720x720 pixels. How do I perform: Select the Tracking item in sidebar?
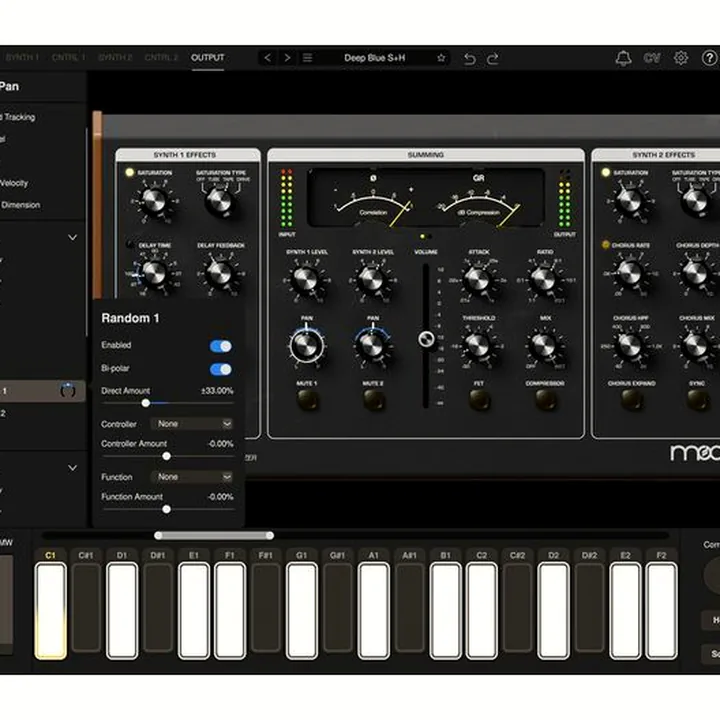[x=18, y=117]
